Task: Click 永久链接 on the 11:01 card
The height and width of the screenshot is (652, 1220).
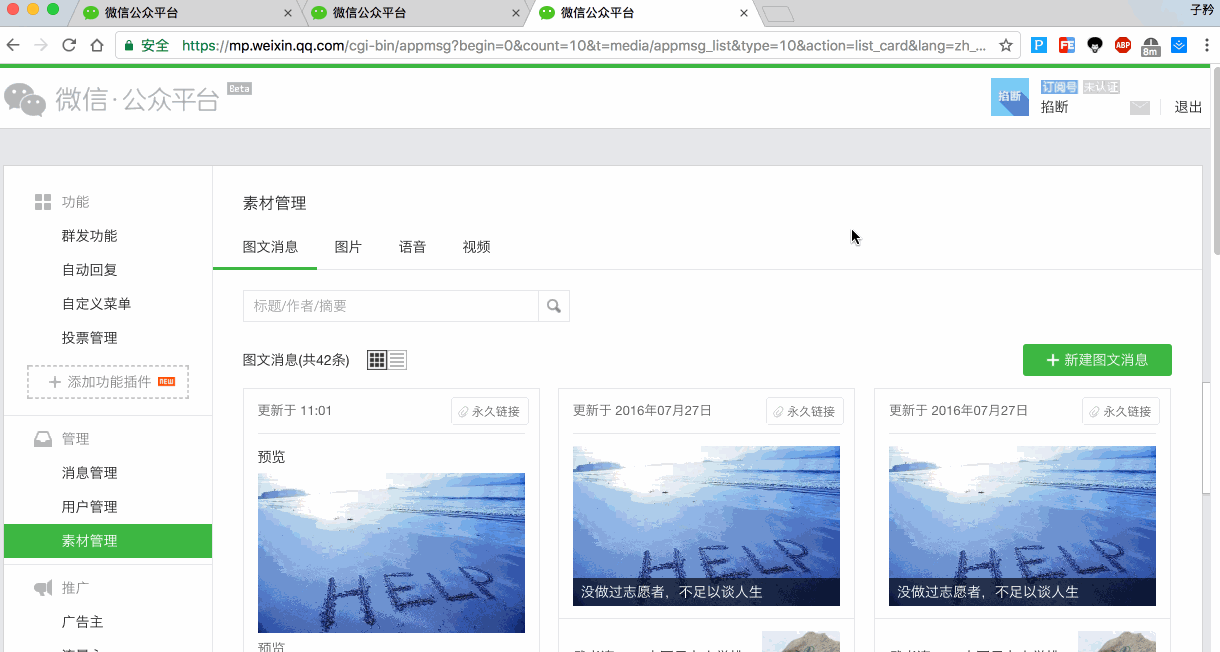Action: [490, 411]
